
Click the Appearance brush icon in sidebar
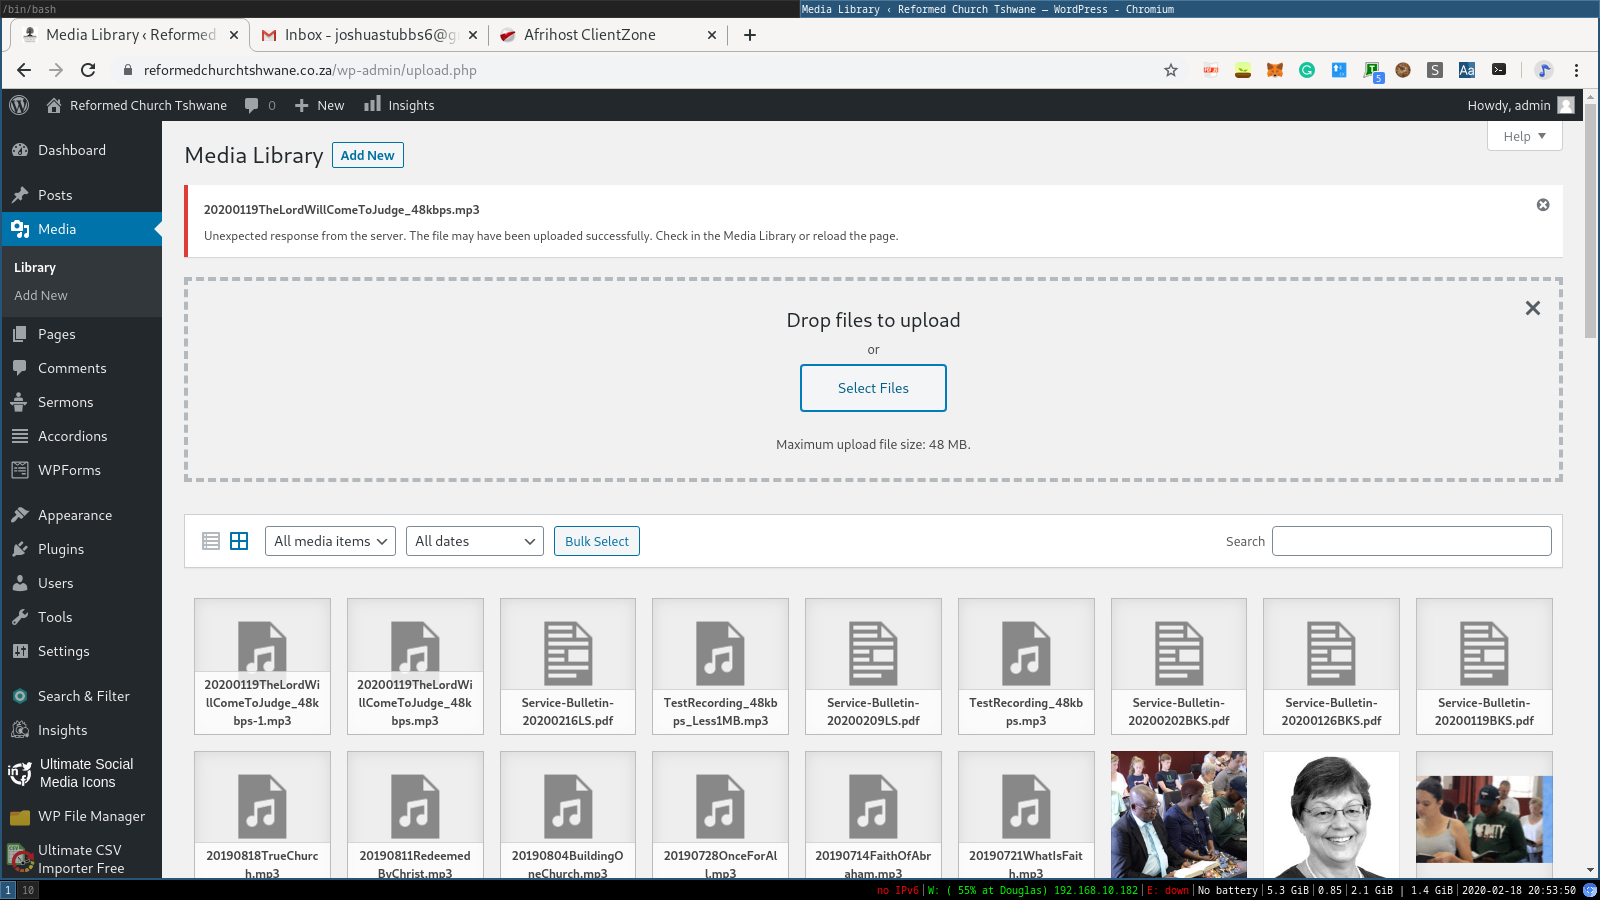pos(20,515)
